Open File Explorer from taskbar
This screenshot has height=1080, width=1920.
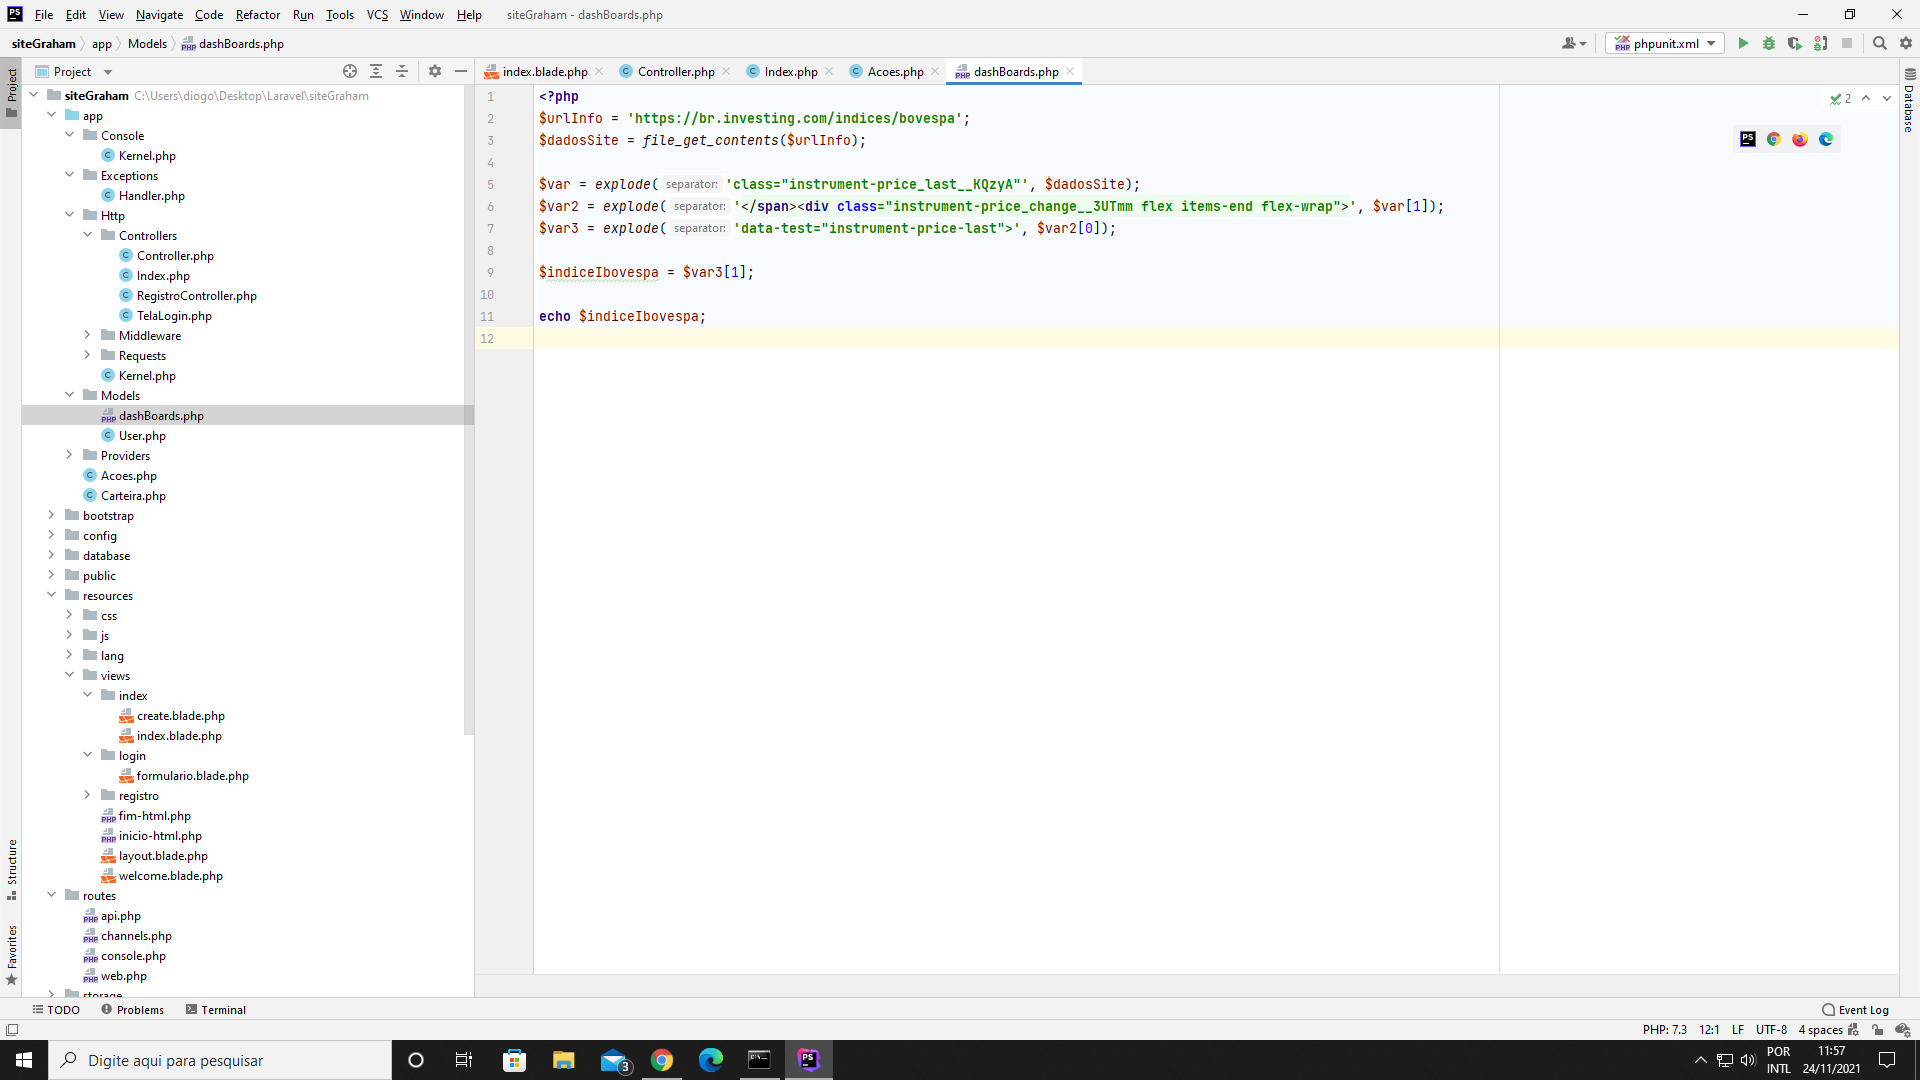[564, 1060]
